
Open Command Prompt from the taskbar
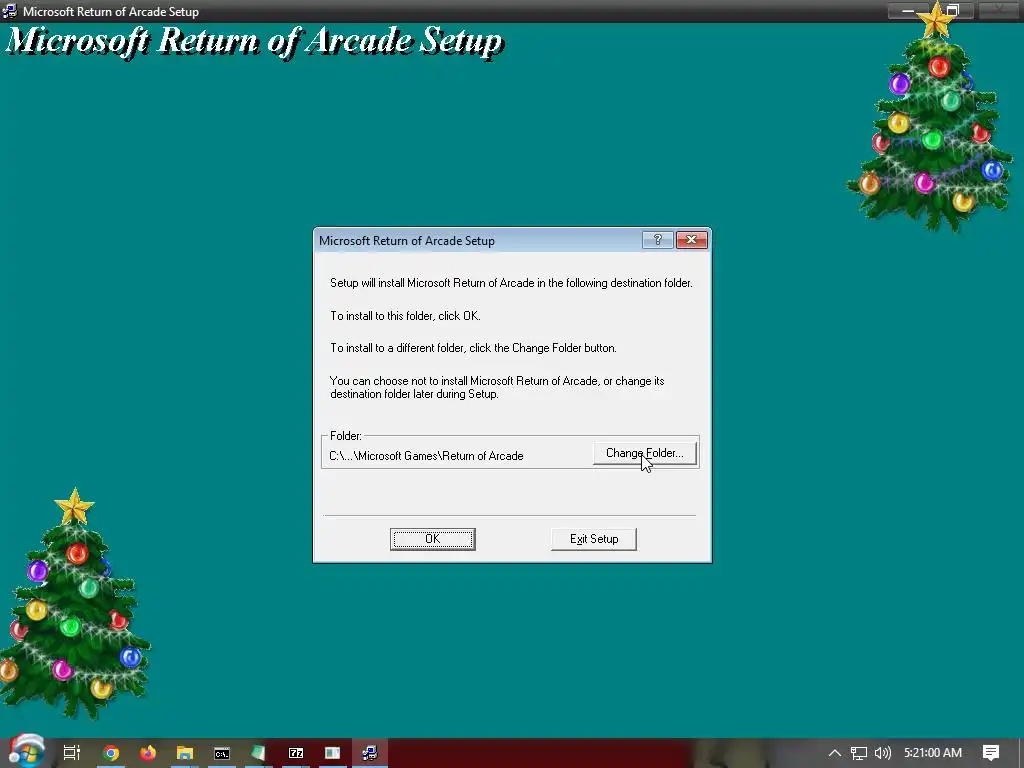click(x=222, y=753)
